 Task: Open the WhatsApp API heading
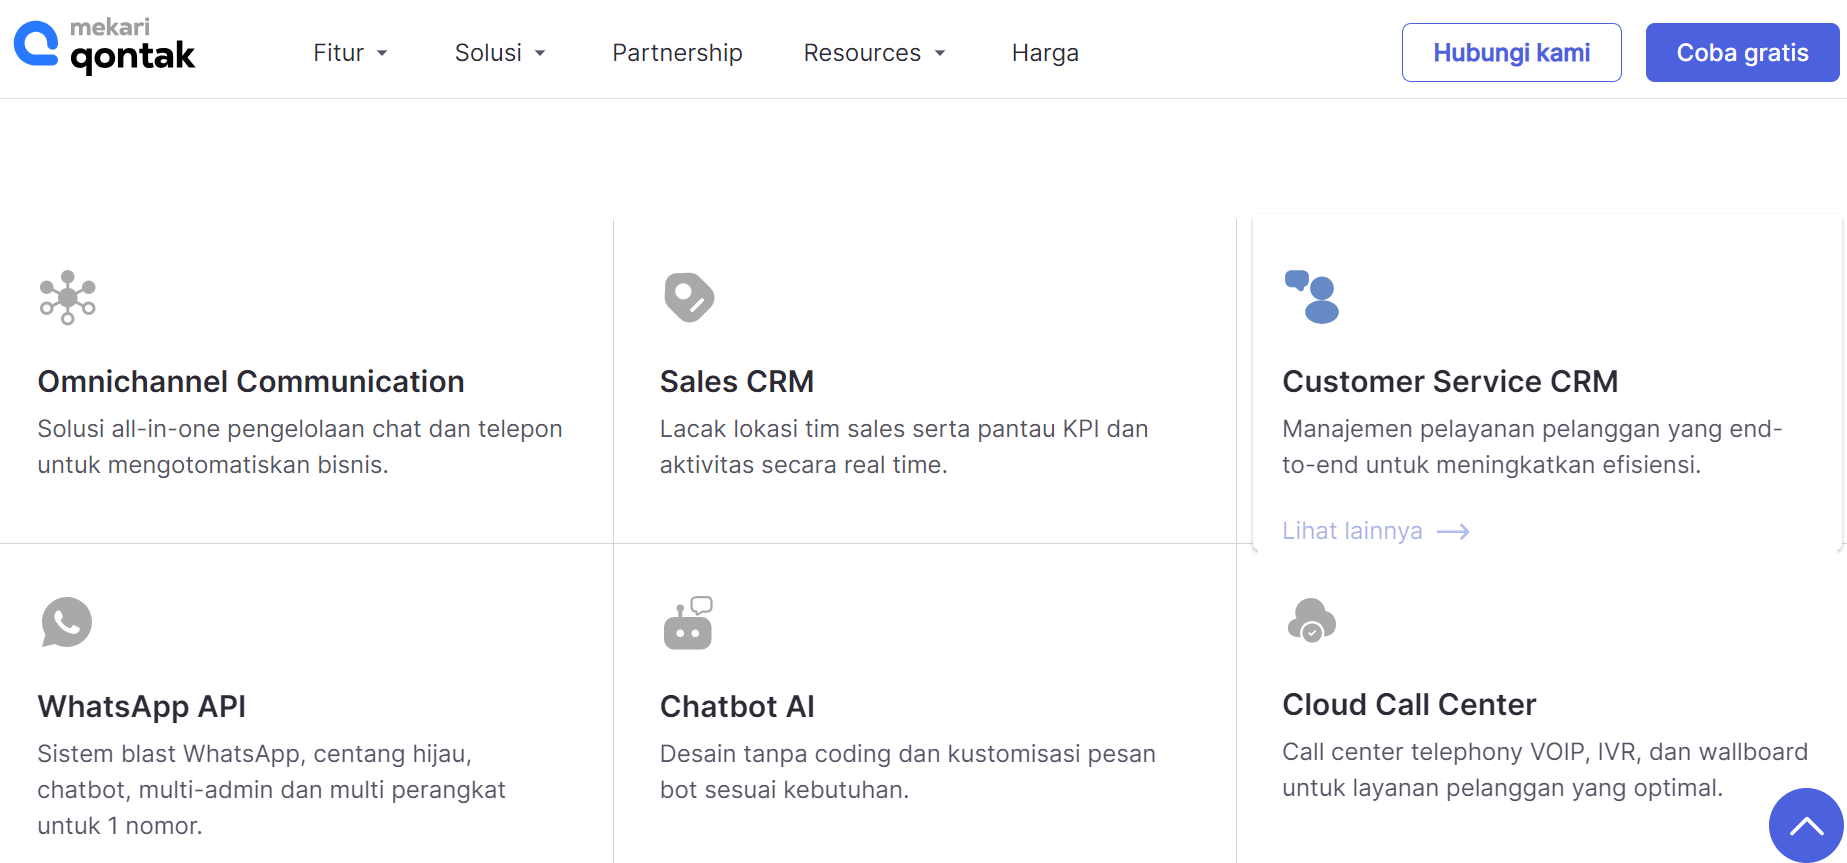[141, 706]
